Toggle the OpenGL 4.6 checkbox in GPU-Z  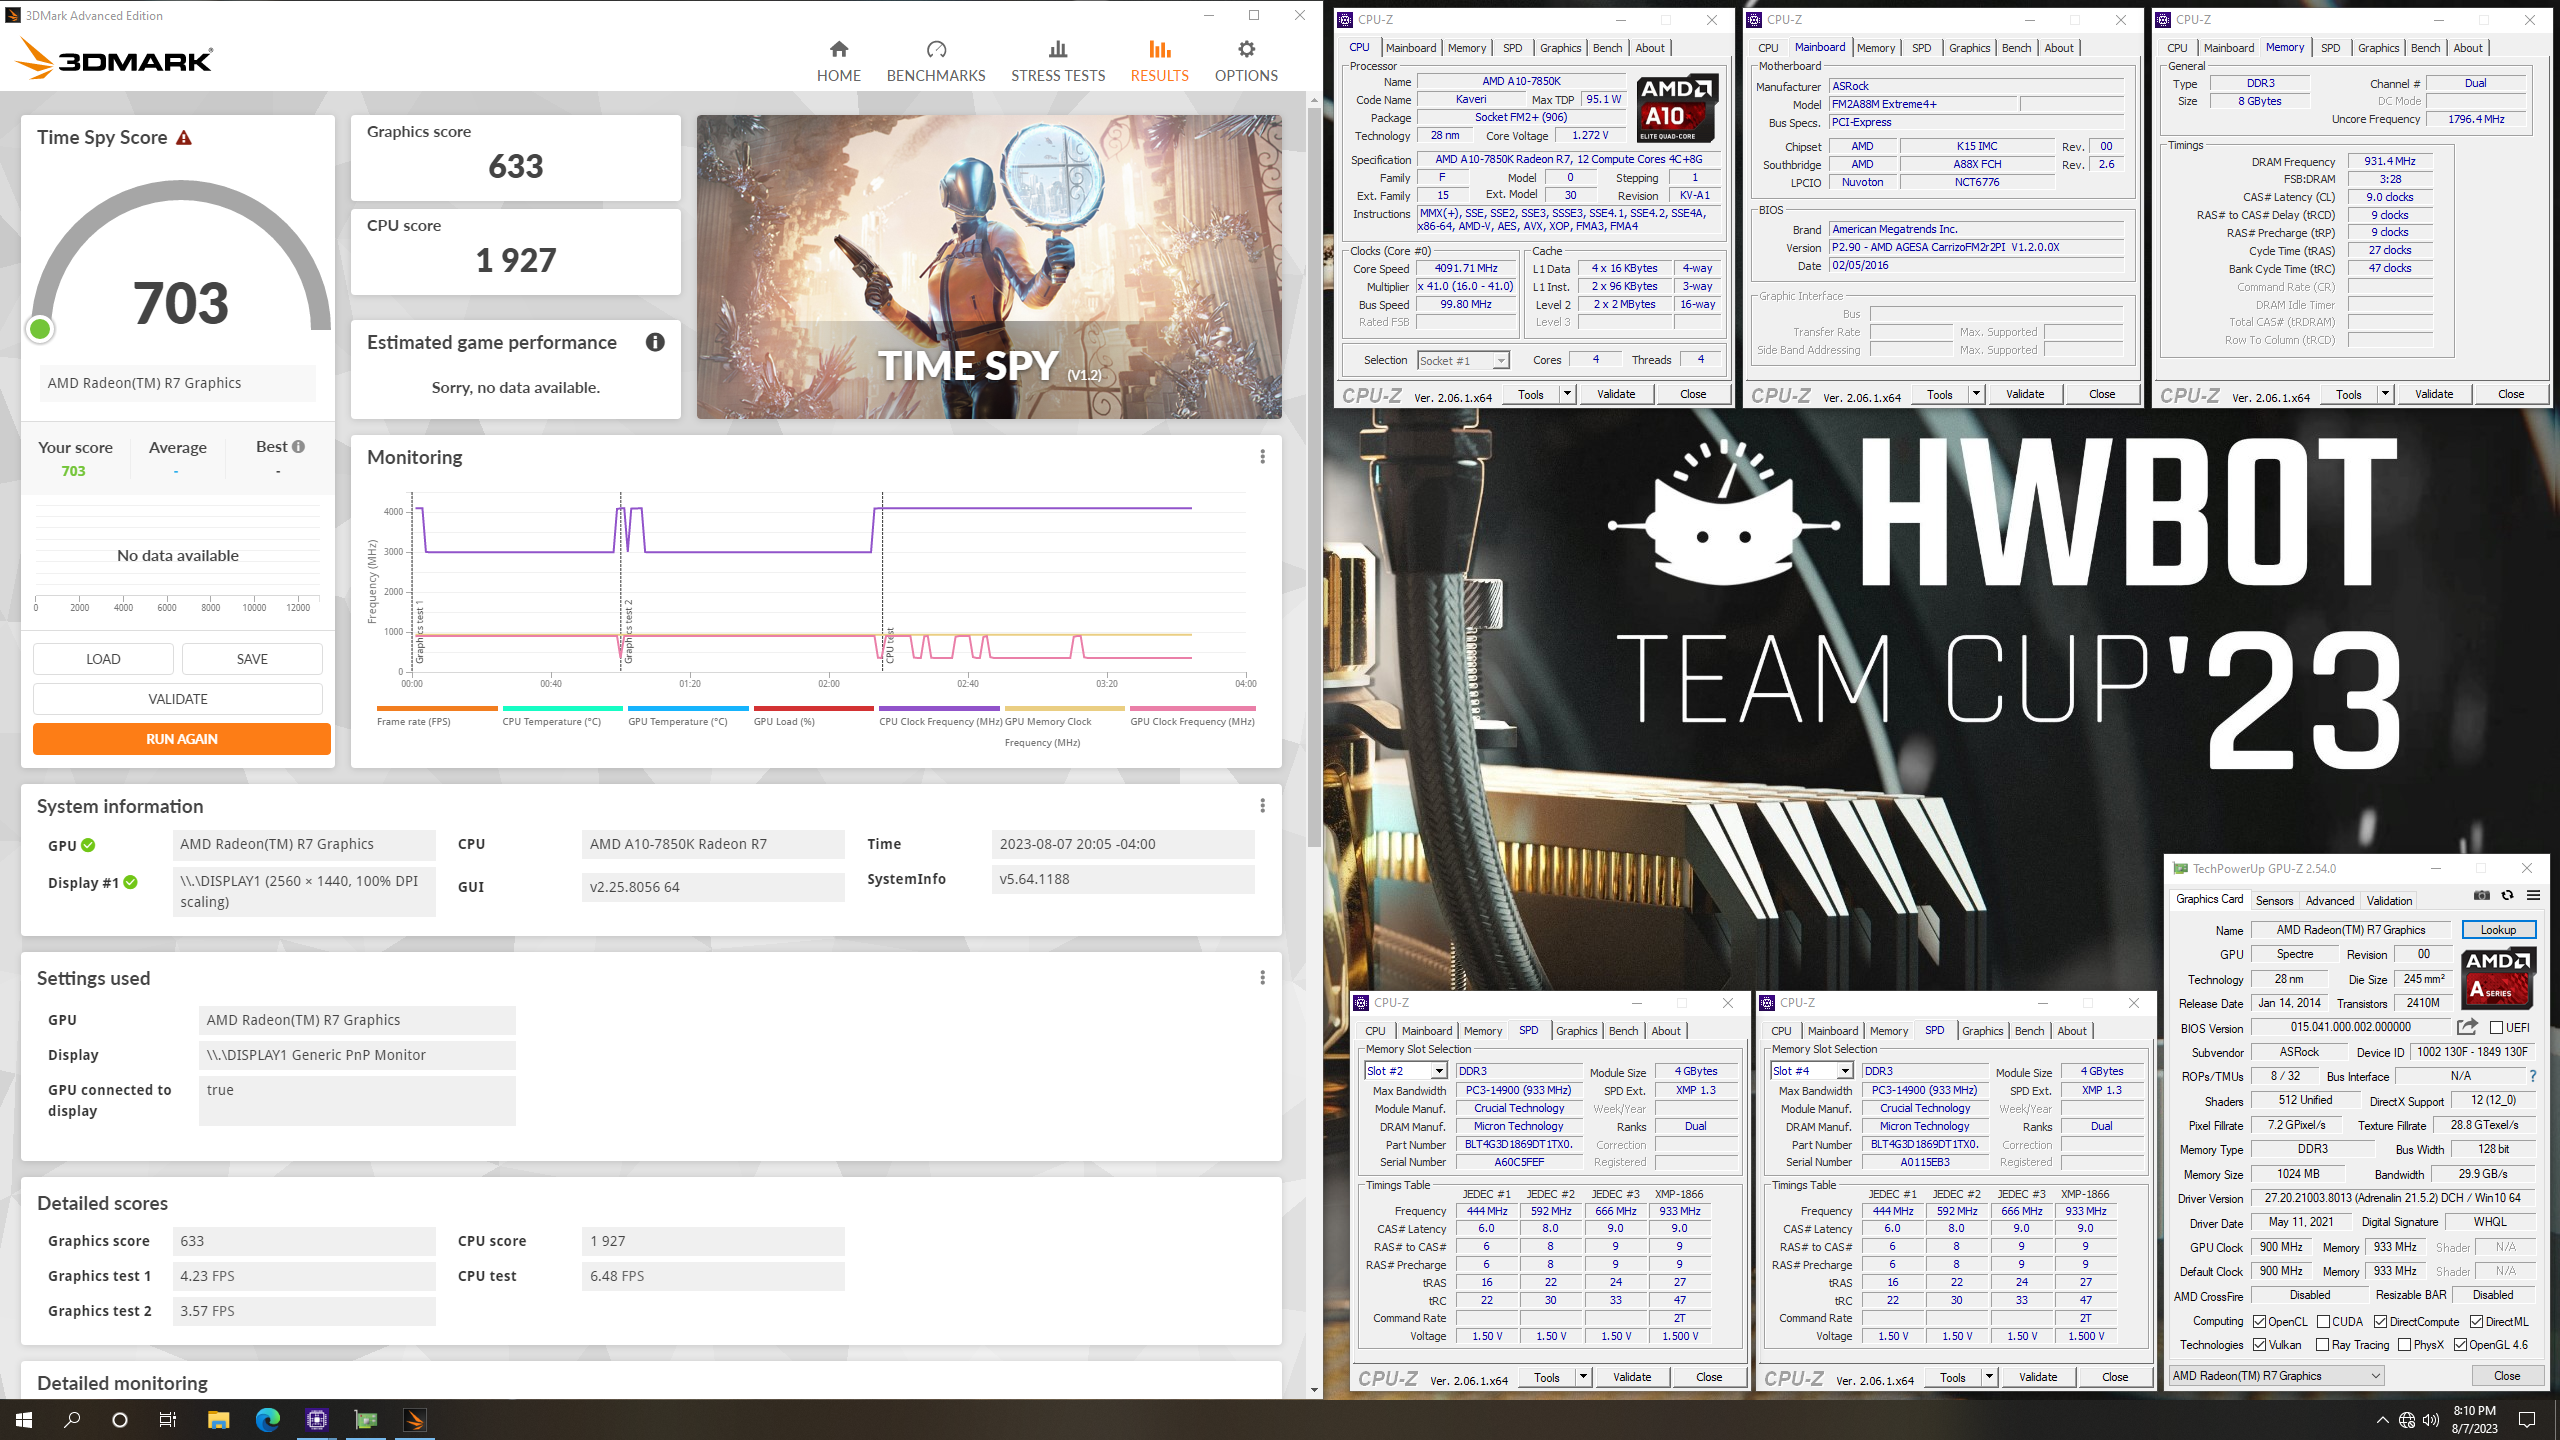click(x=2460, y=1344)
